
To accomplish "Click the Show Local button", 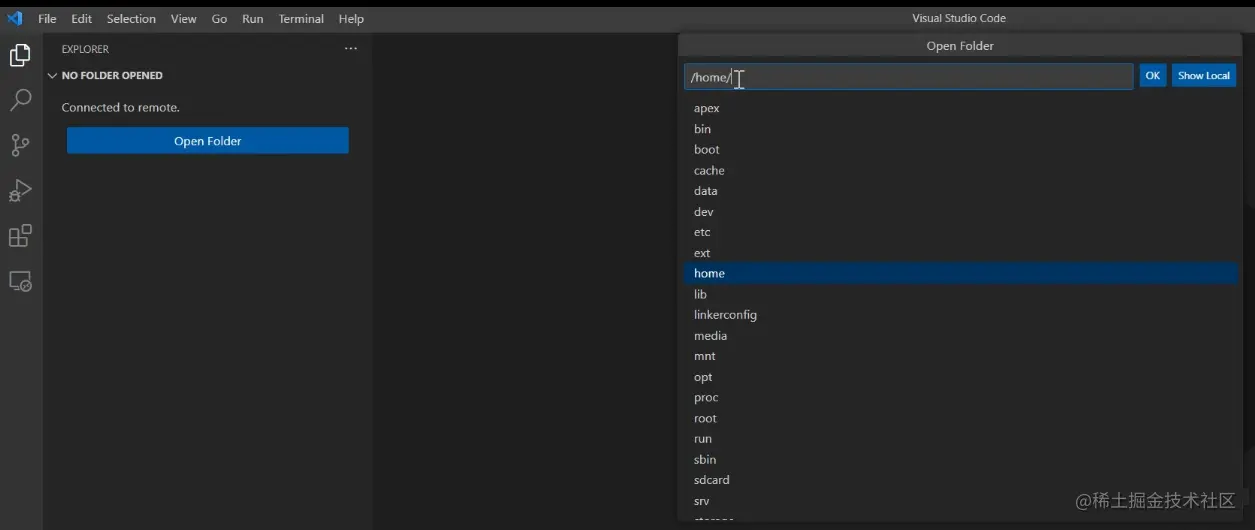I will point(1204,76).
